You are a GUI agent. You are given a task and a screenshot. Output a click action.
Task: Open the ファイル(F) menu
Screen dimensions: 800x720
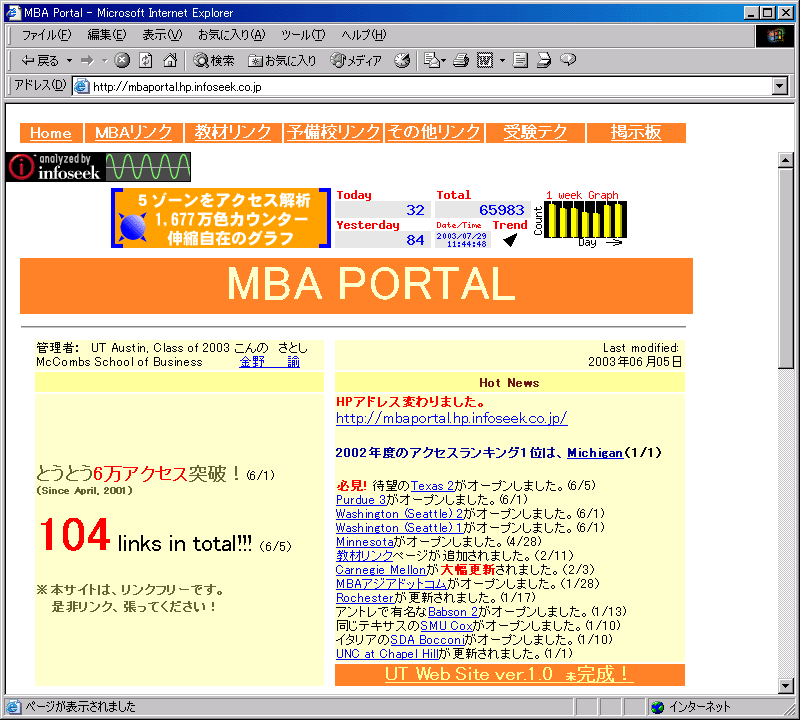coord(46,35)
